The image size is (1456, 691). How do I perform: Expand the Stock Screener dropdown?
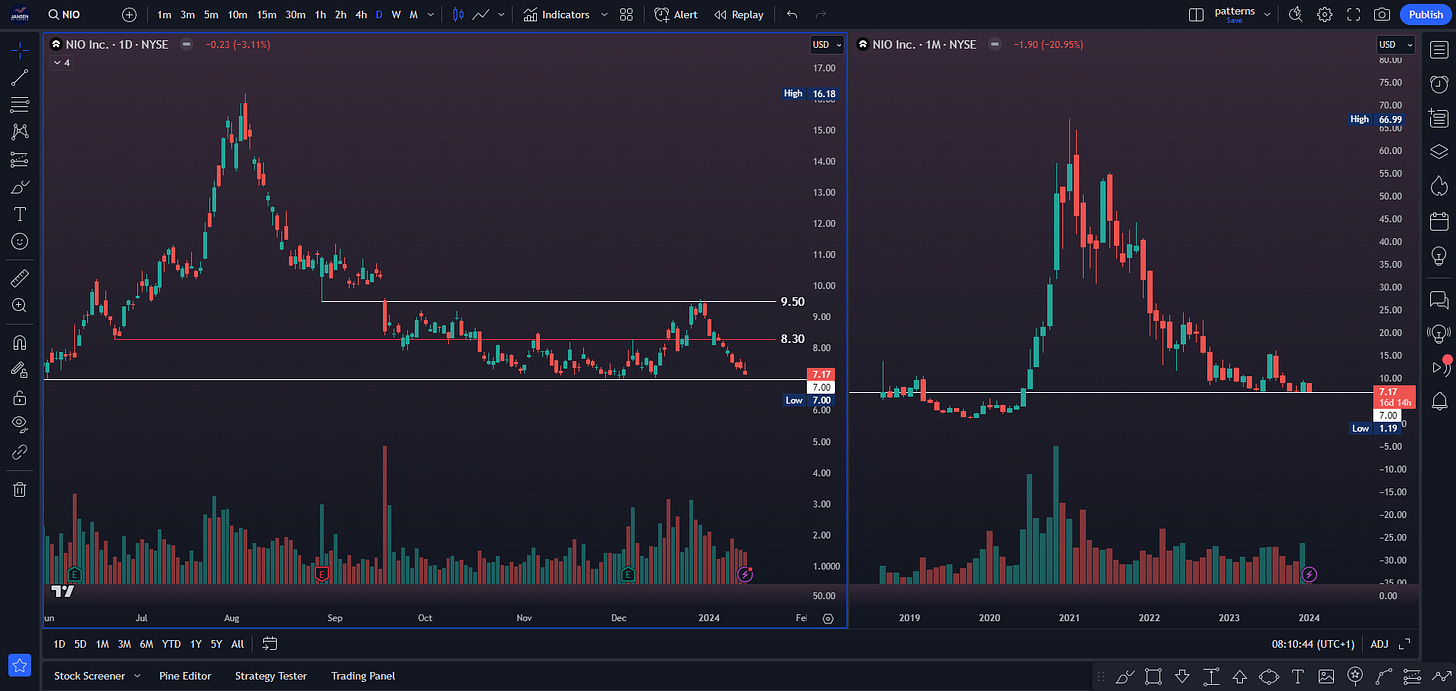click(137, 676)
